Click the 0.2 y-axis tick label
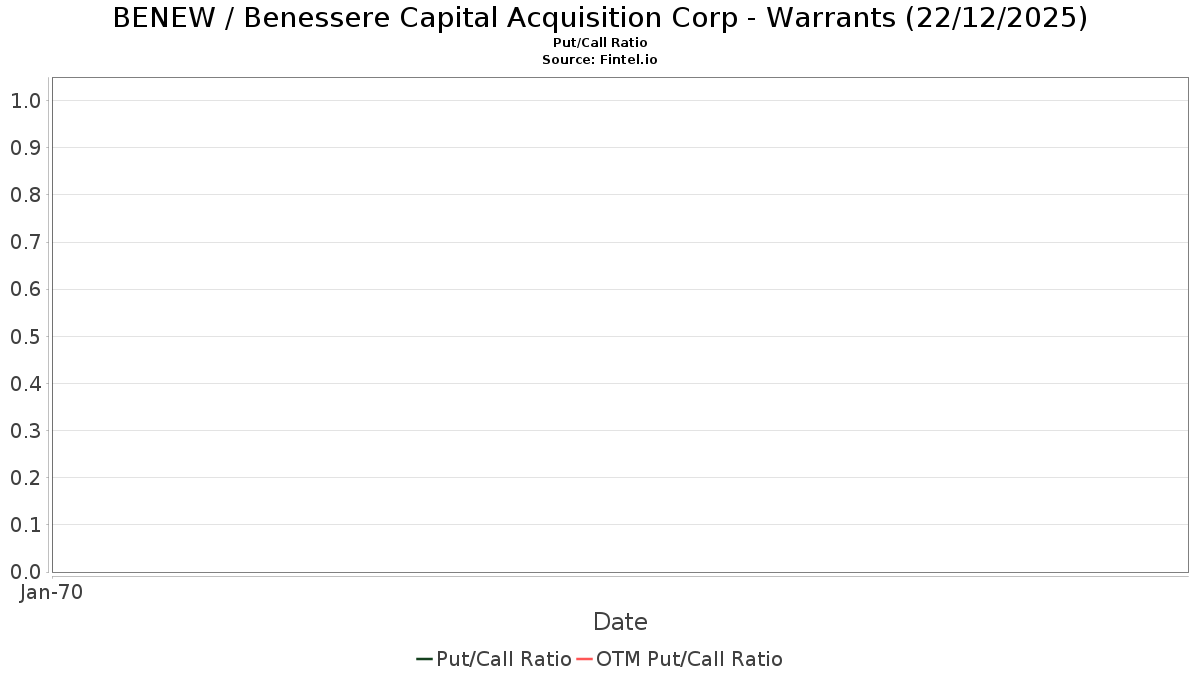 coord(25,478)
